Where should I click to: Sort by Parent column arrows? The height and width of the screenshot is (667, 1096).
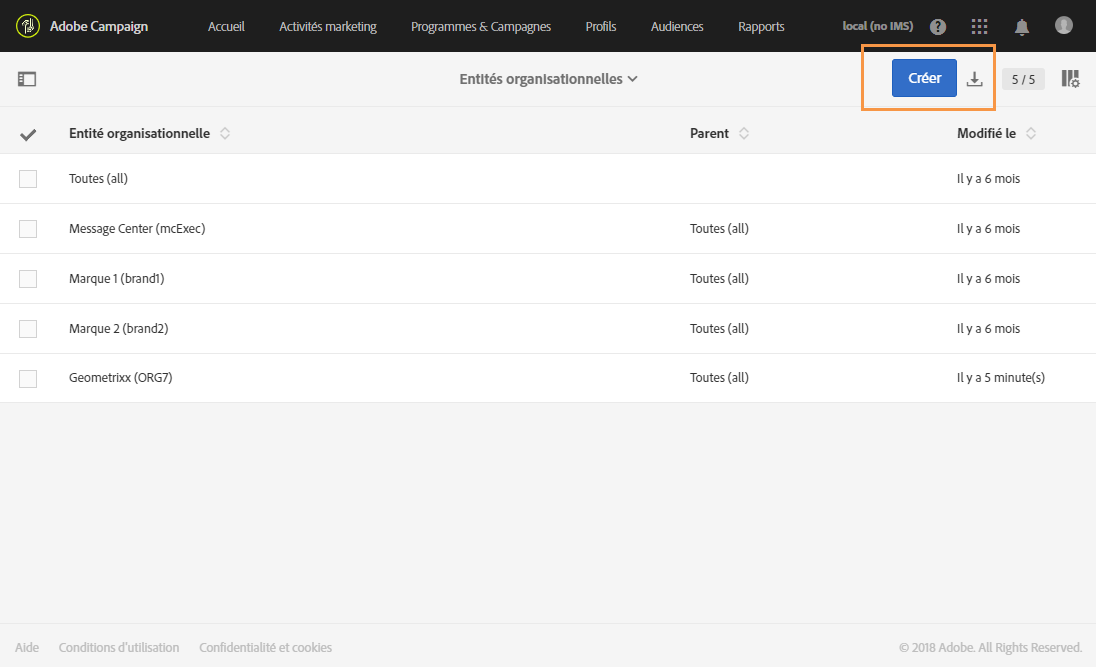click(744, 133)
